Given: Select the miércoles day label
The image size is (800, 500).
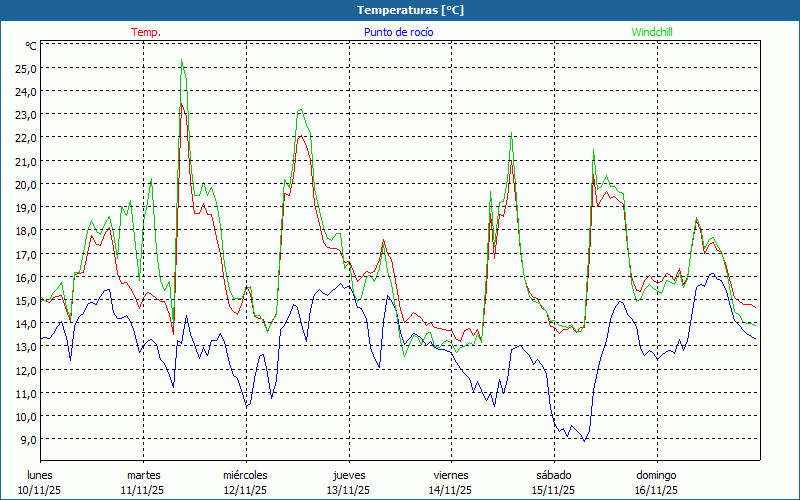Looking at the screenshot, I should (x=245, y=475).
